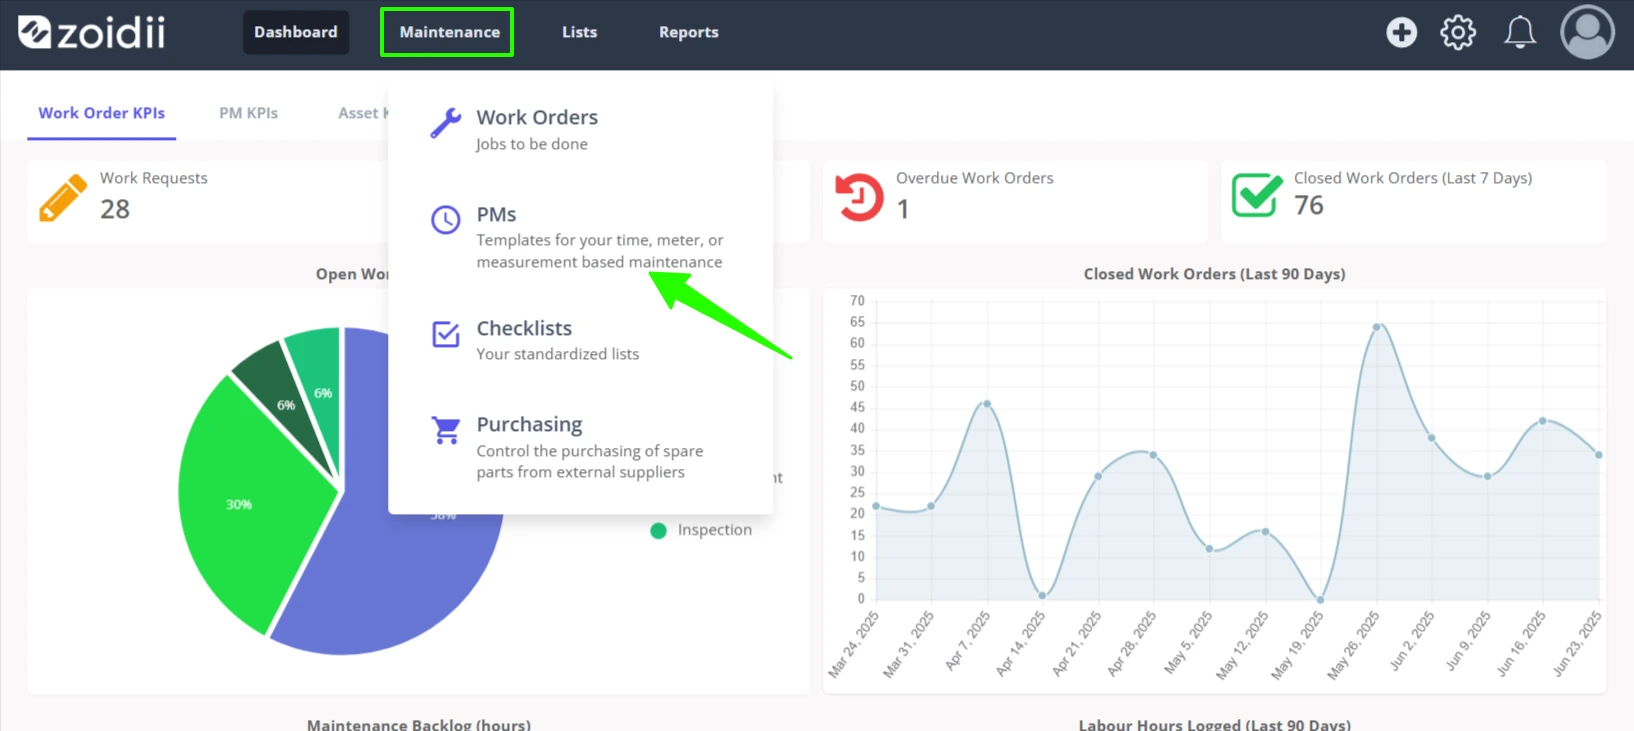Click the Work Requests pencil icon

point(63,198)
